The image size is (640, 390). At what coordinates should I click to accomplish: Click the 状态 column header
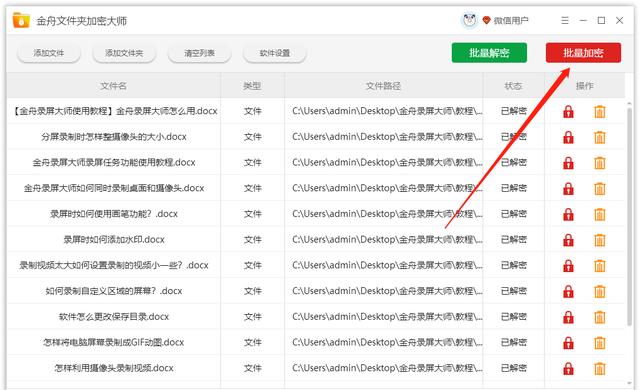tap(513, 86)
